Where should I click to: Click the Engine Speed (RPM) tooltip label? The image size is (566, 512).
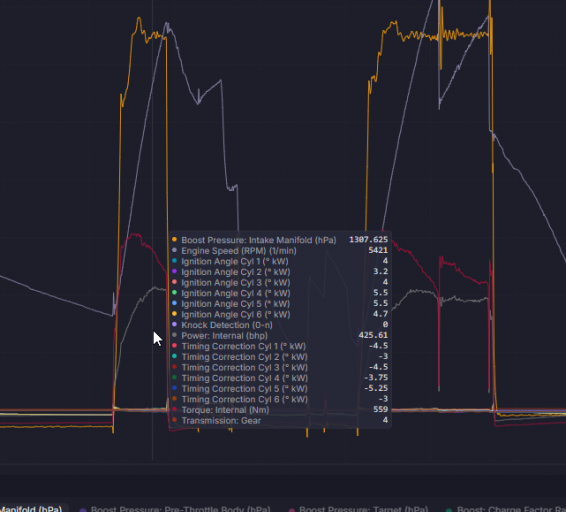(x=239, y=251)
